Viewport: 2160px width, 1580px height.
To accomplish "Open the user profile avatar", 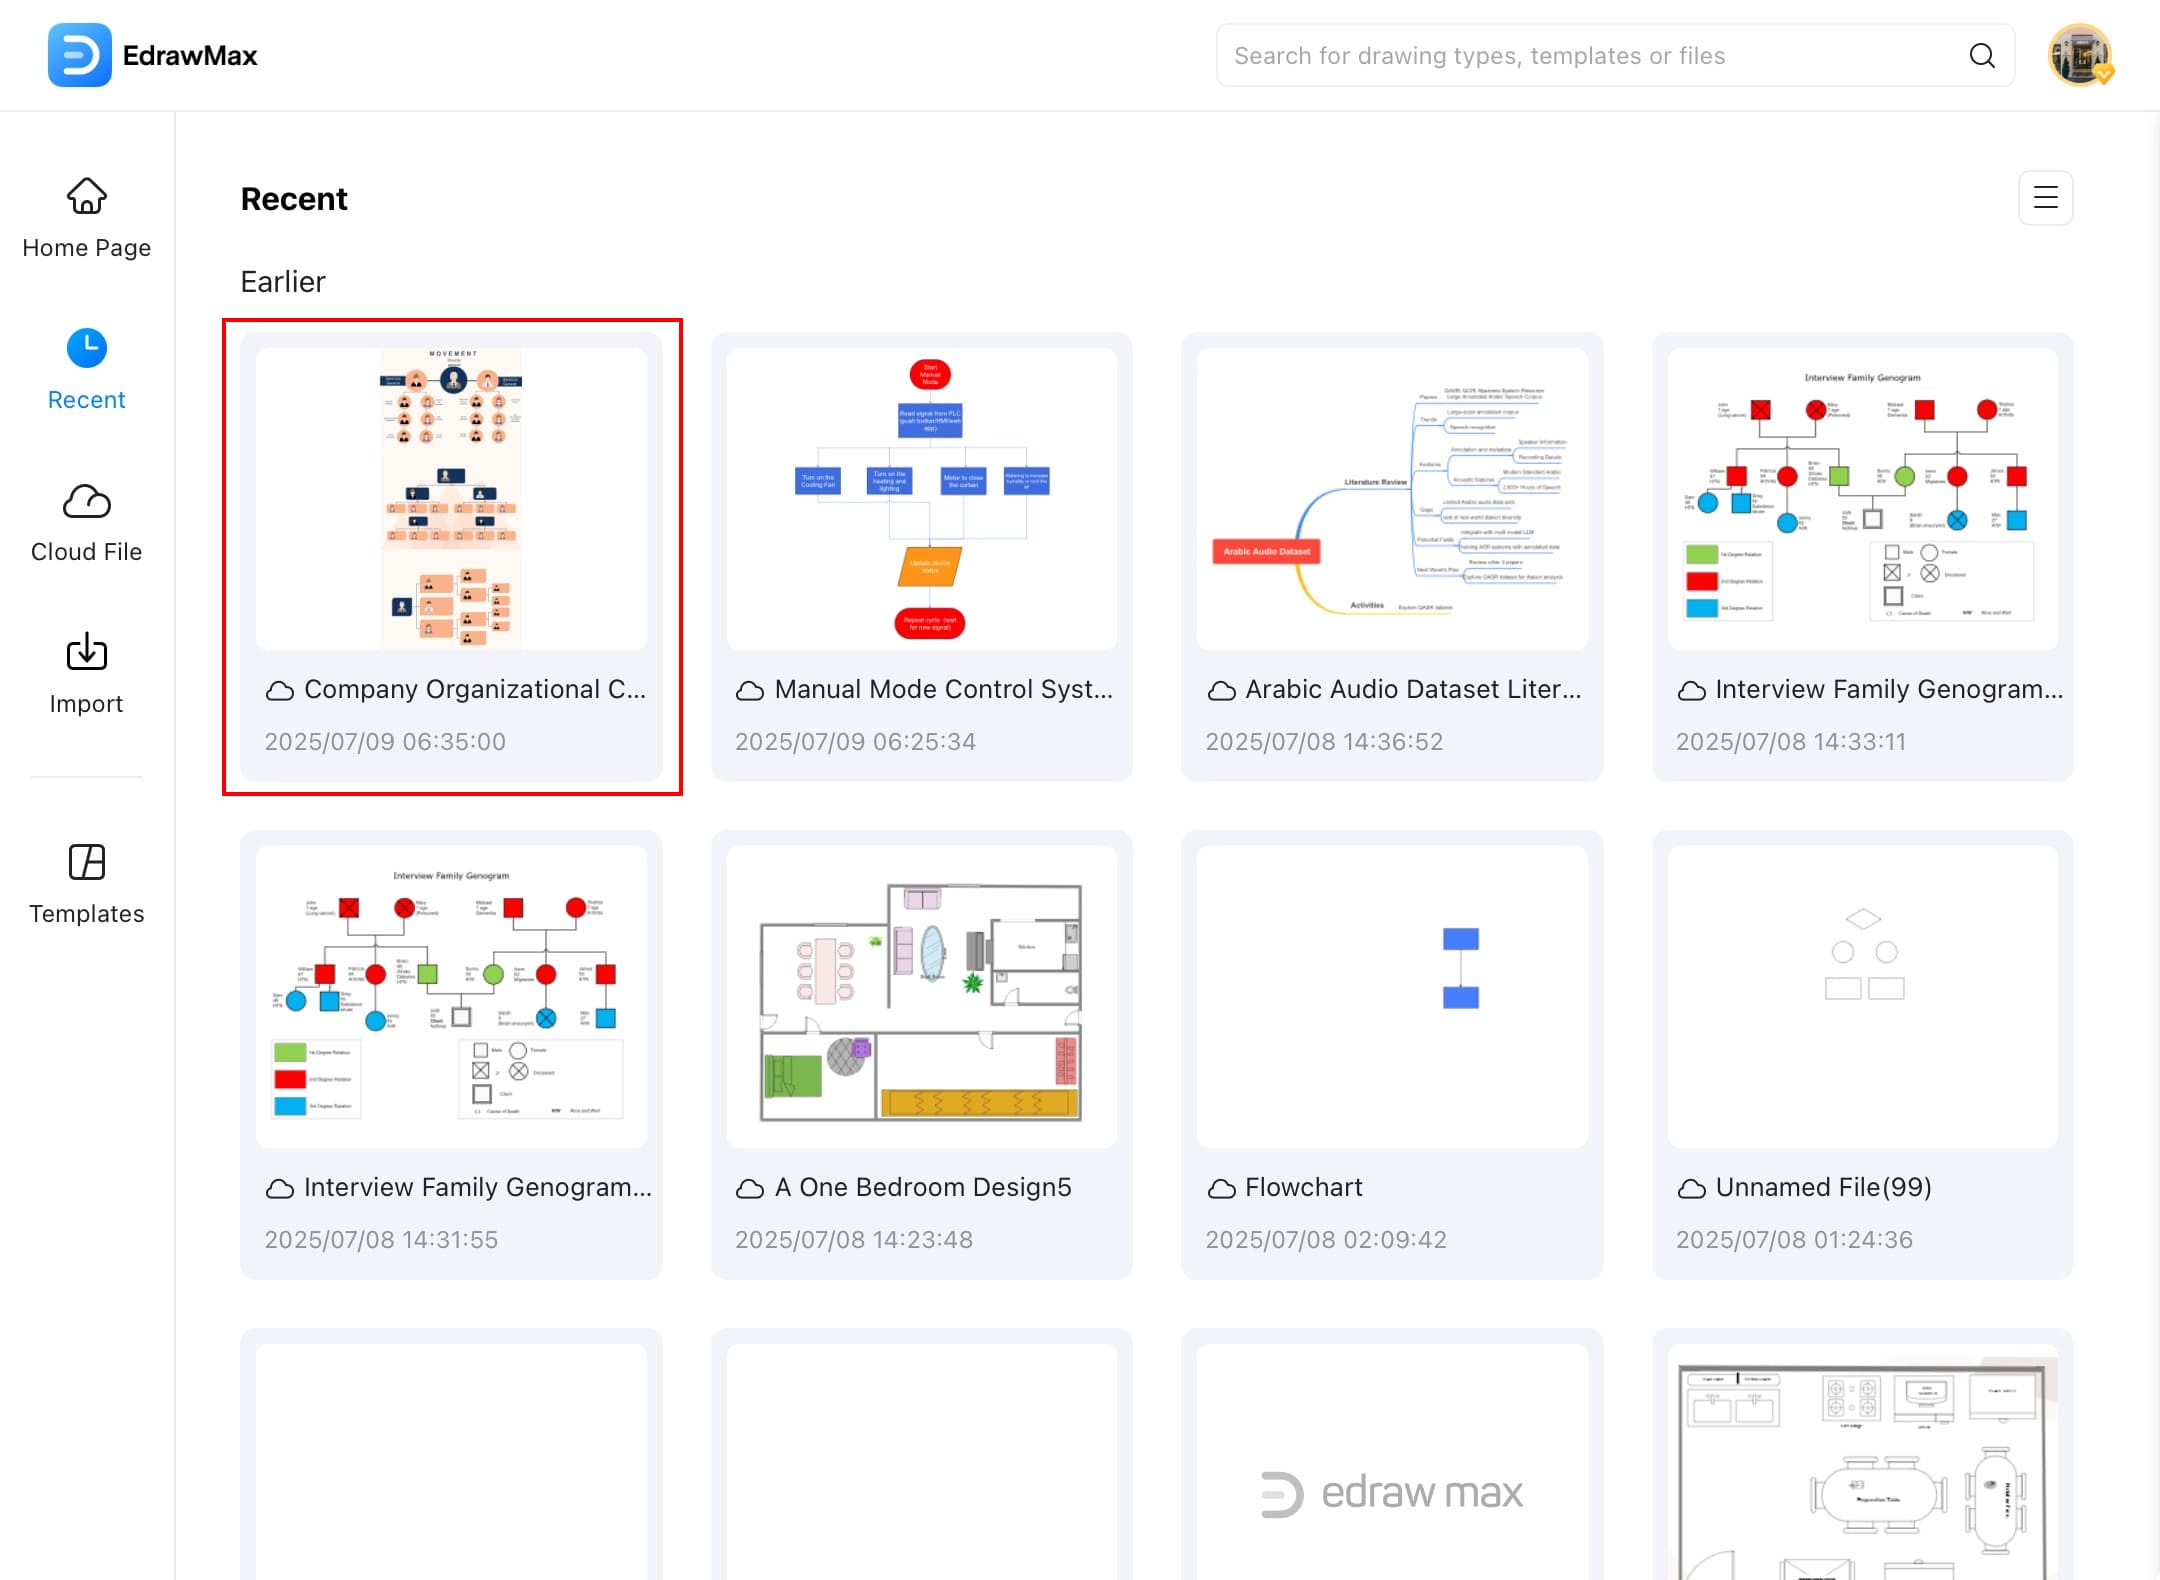I will point(2080,56).
